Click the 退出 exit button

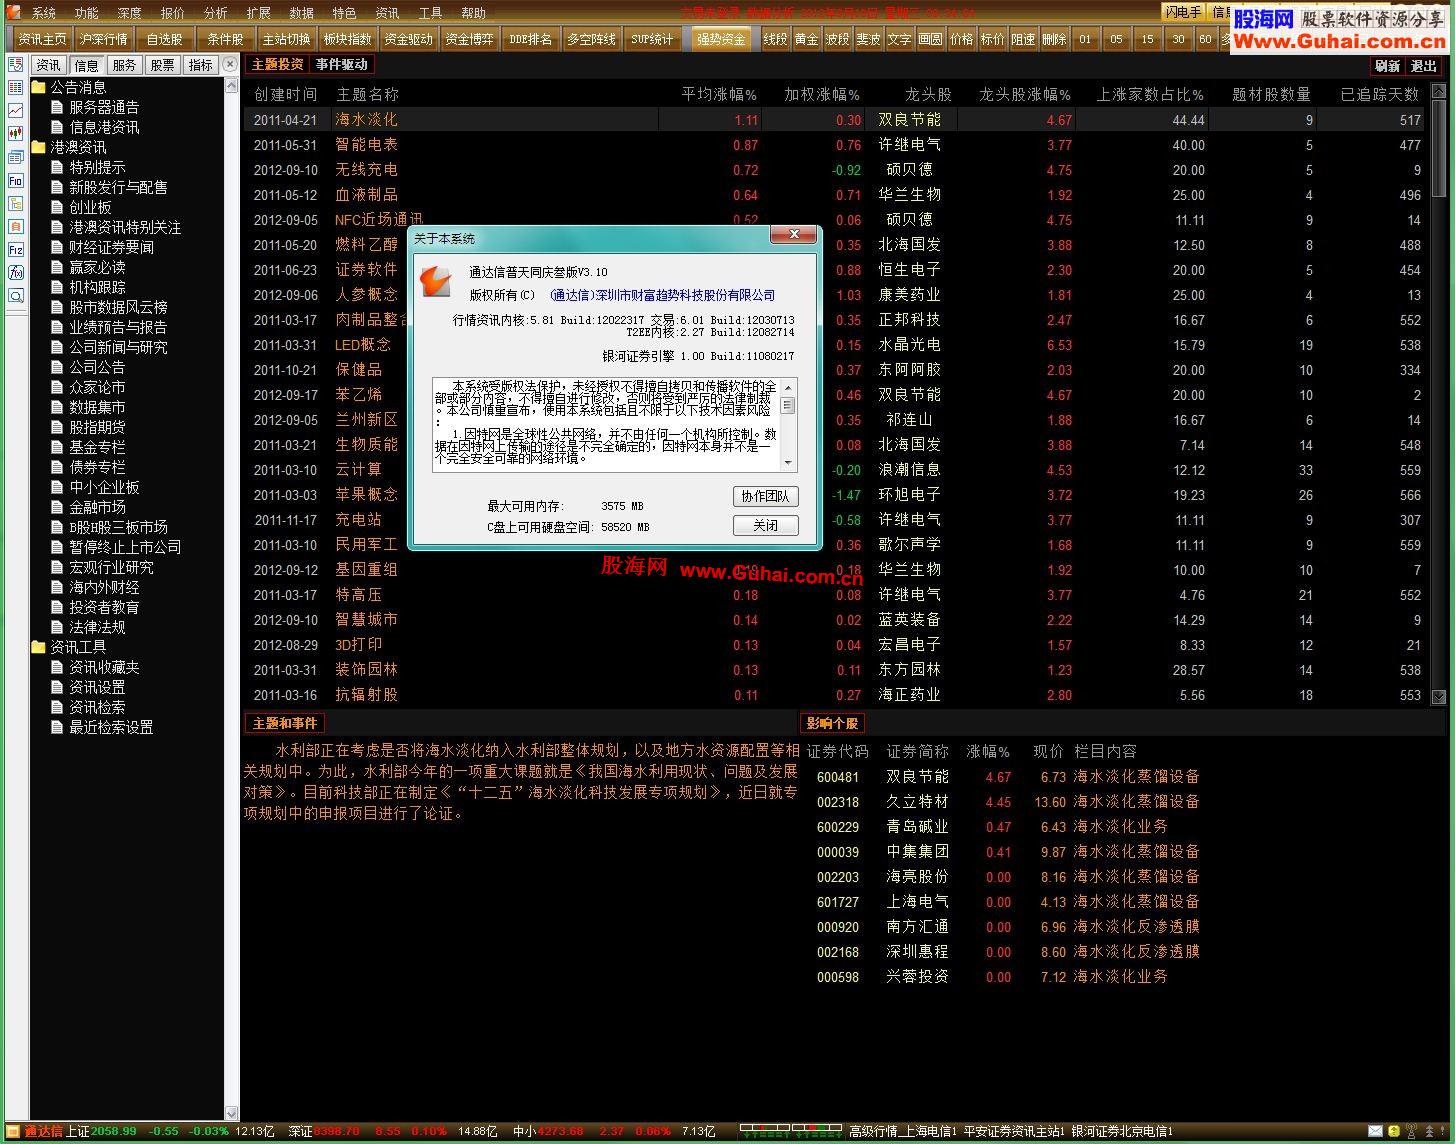(x=1423, y=66)
